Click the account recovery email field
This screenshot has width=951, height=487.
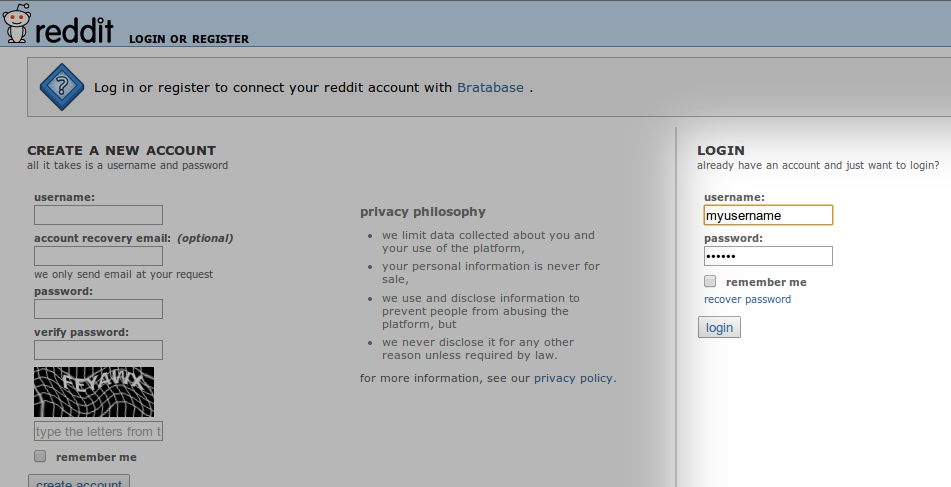[98, 256]
